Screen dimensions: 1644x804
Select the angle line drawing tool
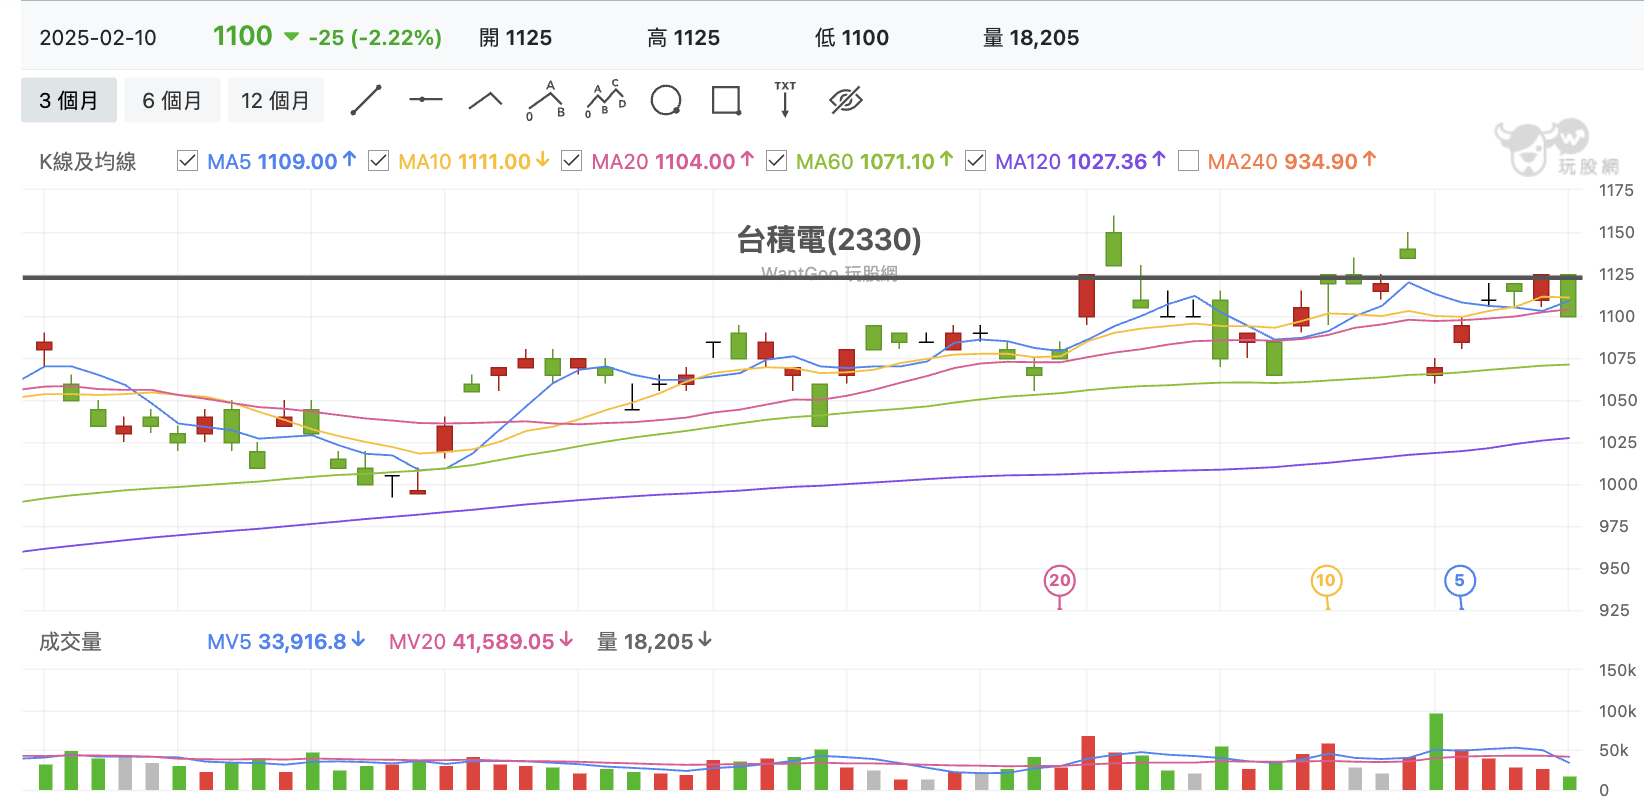[x=485, y=100]
